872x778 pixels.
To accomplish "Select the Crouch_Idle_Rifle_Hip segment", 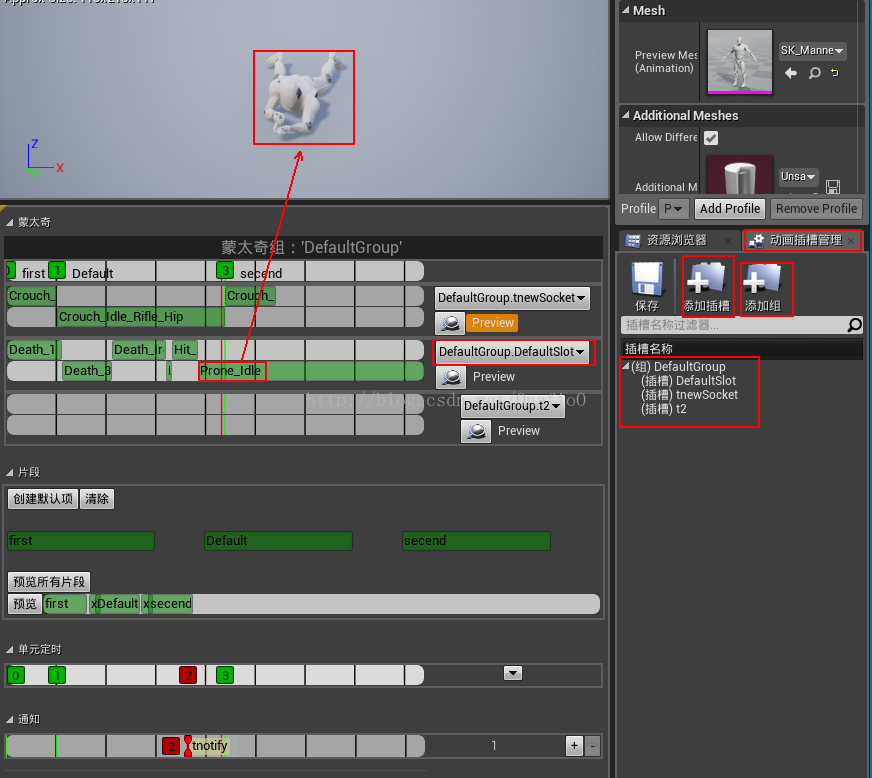I will [x=139, y=317].
